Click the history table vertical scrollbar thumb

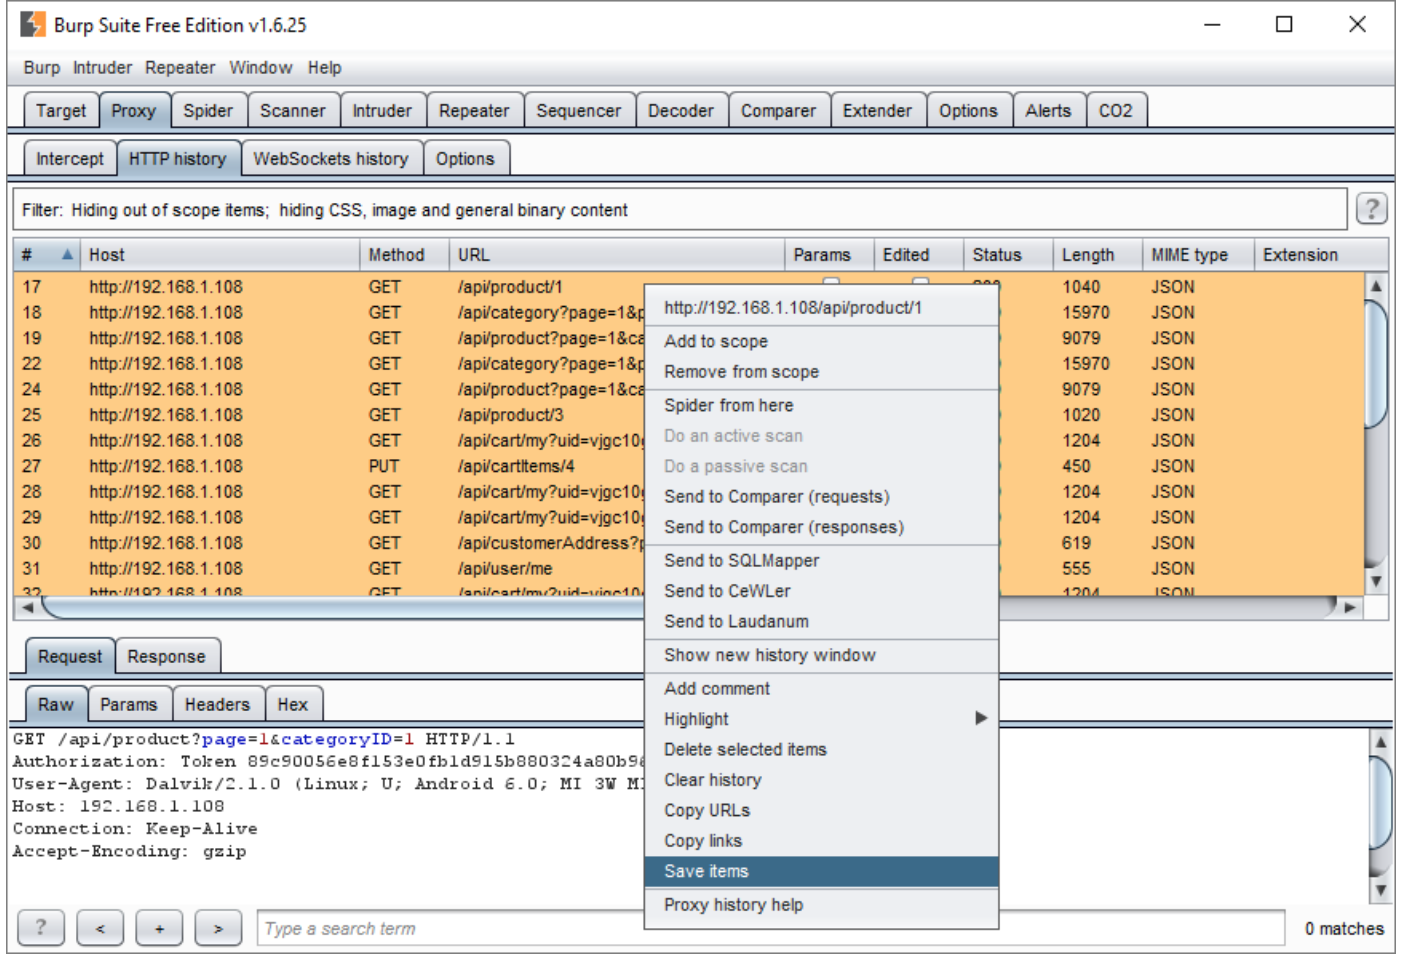(1376, 363)
